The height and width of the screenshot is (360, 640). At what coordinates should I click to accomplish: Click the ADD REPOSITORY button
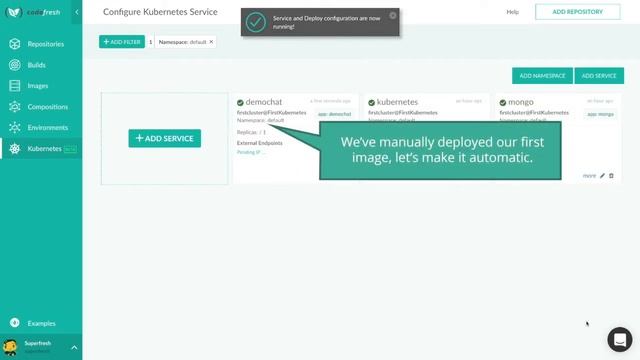click(x=578, y=12)
